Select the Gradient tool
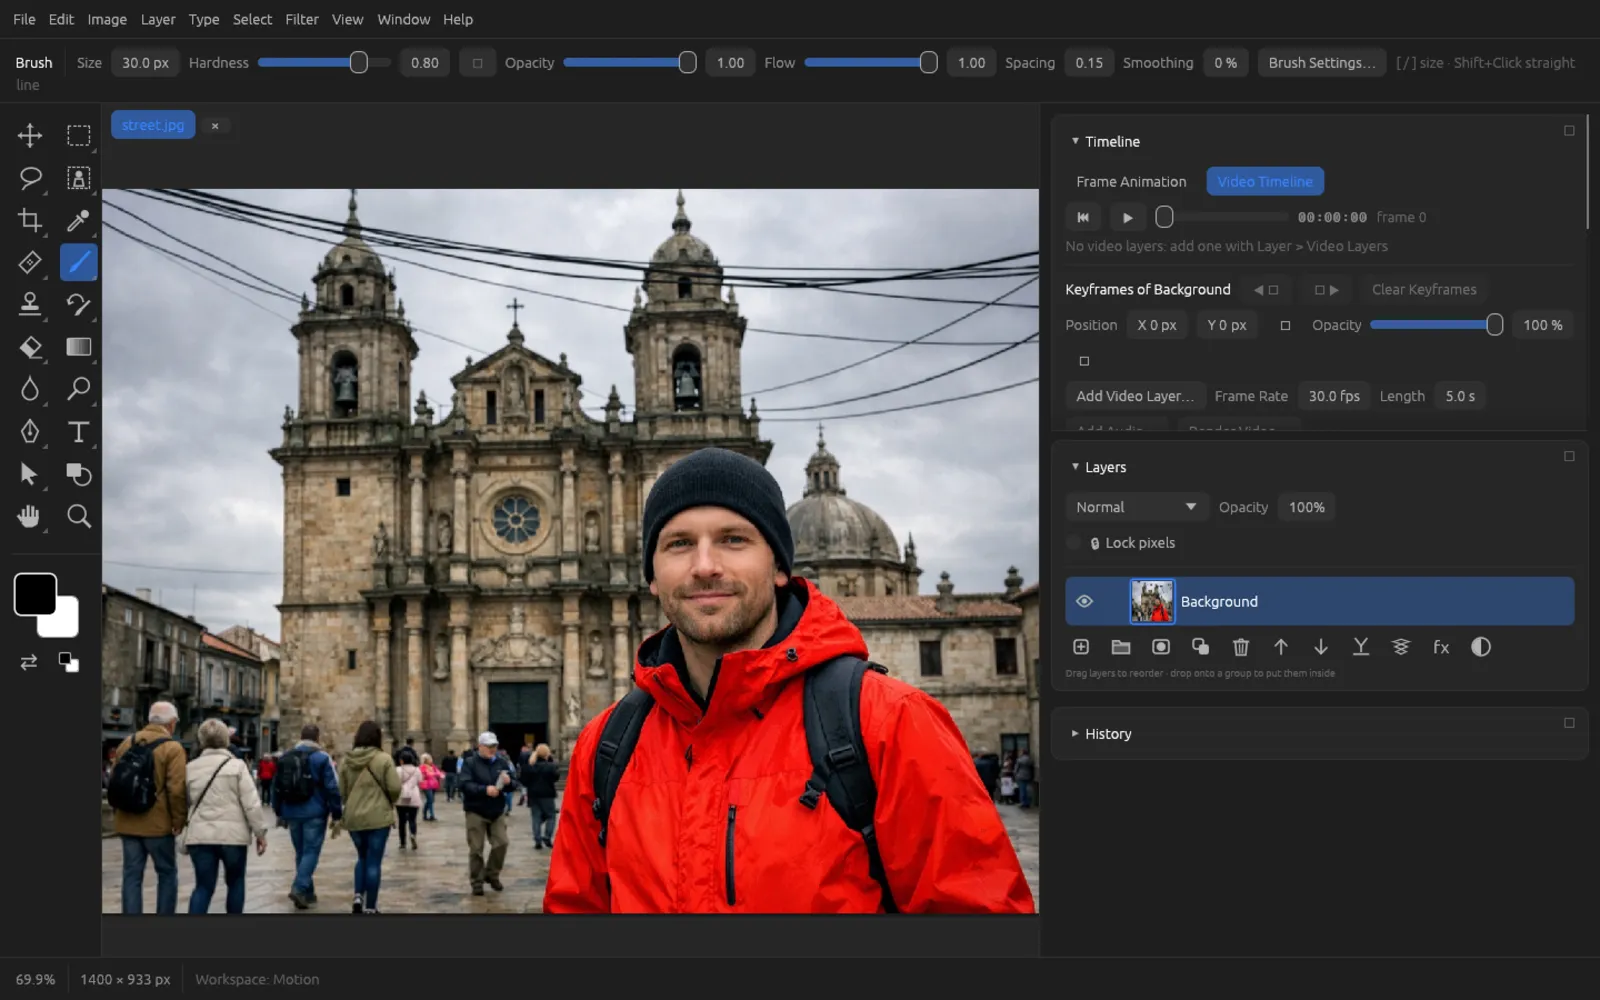 tap(78, 347)
